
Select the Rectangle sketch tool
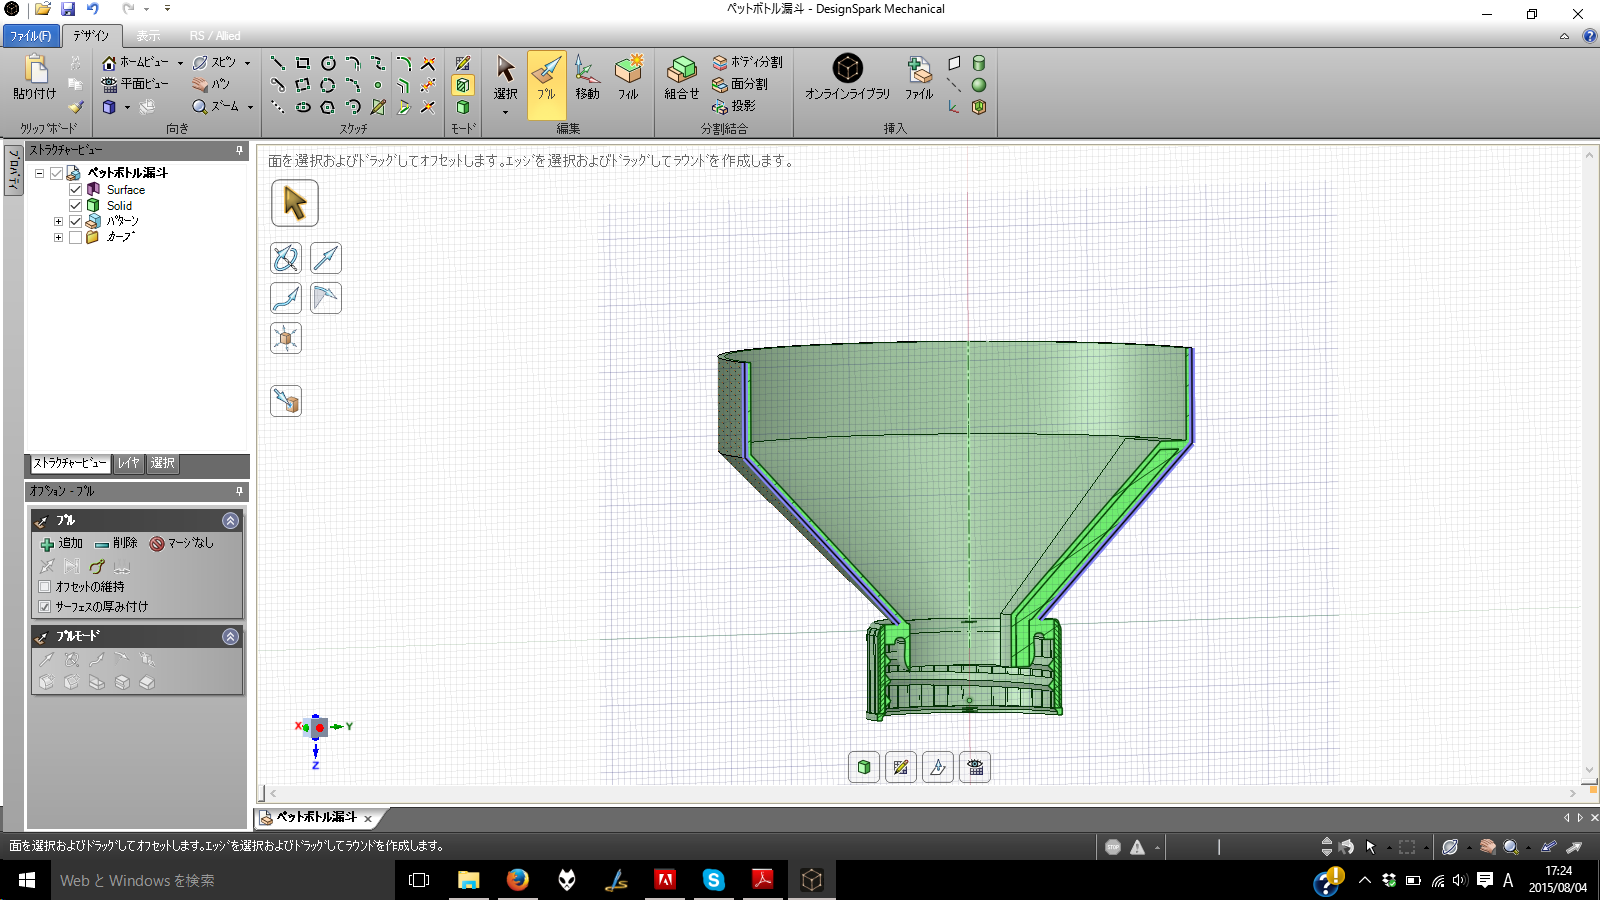click(303, 63)
